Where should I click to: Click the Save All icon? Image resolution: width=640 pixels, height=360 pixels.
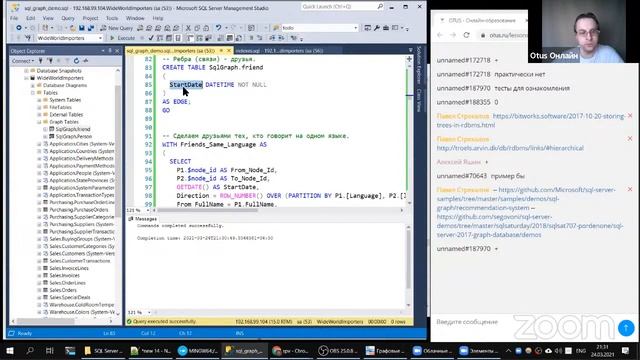(91, 28)
